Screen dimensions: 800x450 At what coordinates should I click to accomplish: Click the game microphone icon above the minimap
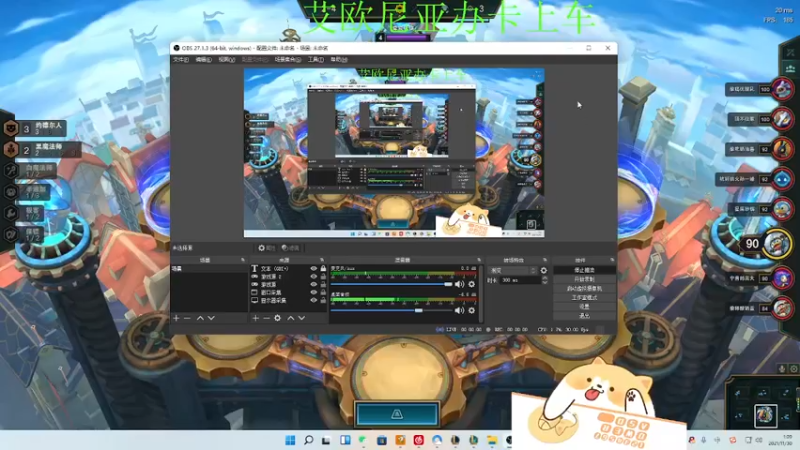782,368
